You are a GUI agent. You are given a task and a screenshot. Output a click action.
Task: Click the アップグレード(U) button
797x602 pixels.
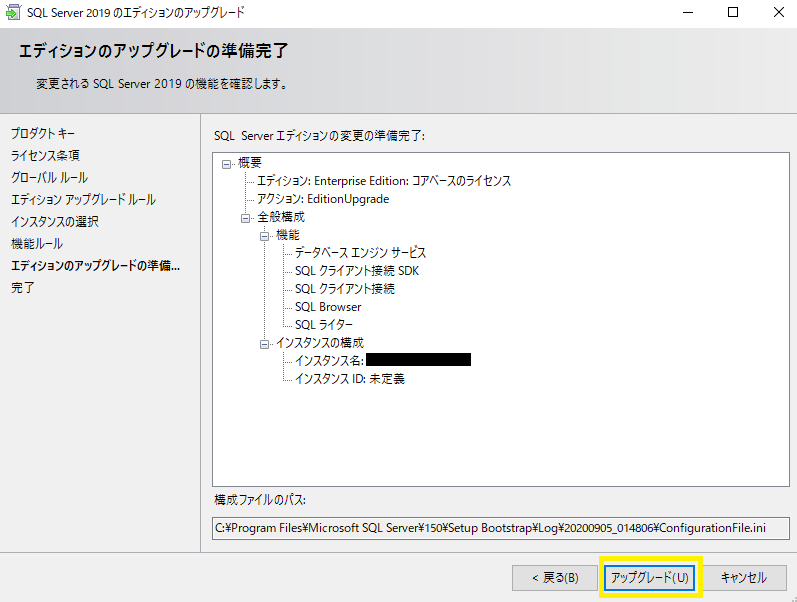650,578
